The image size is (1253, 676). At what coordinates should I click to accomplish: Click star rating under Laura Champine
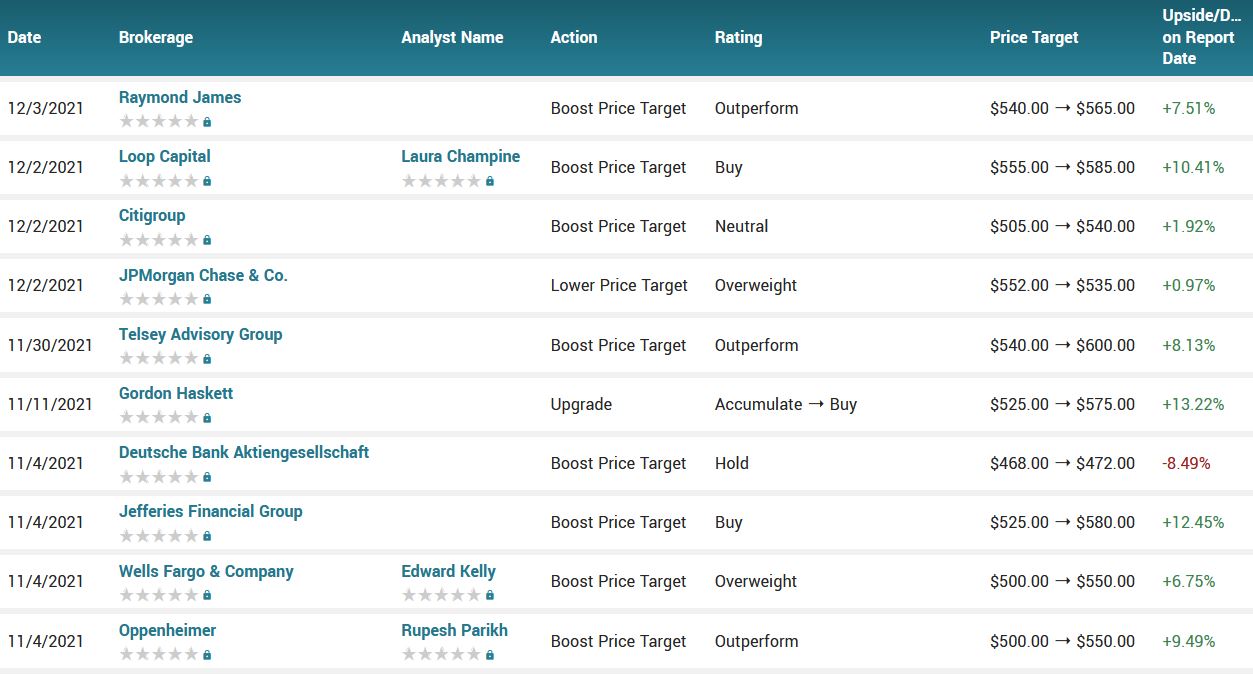pos(442,181)
